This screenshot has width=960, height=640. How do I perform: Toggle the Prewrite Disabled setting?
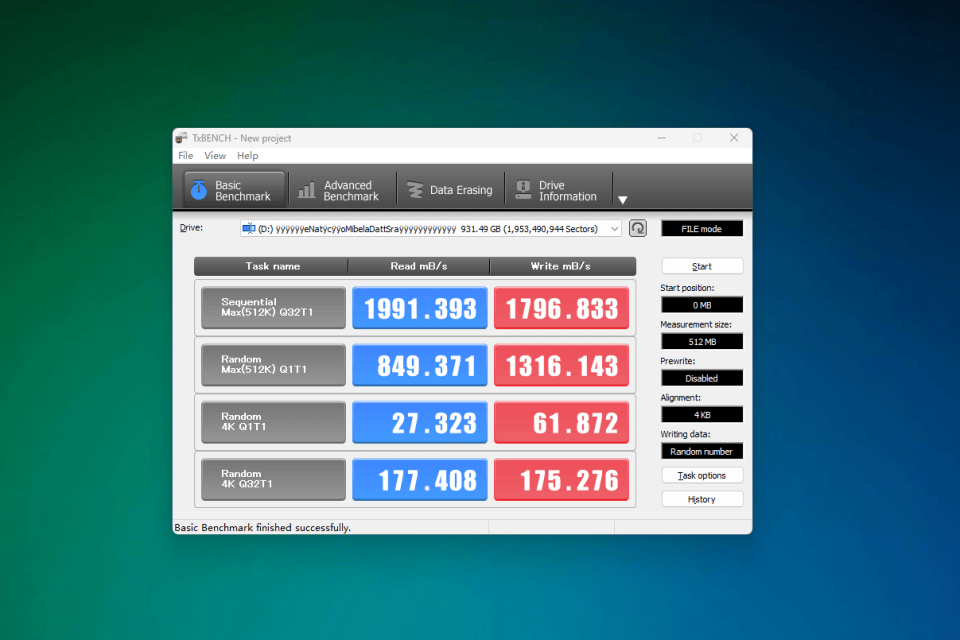point(702,379)
